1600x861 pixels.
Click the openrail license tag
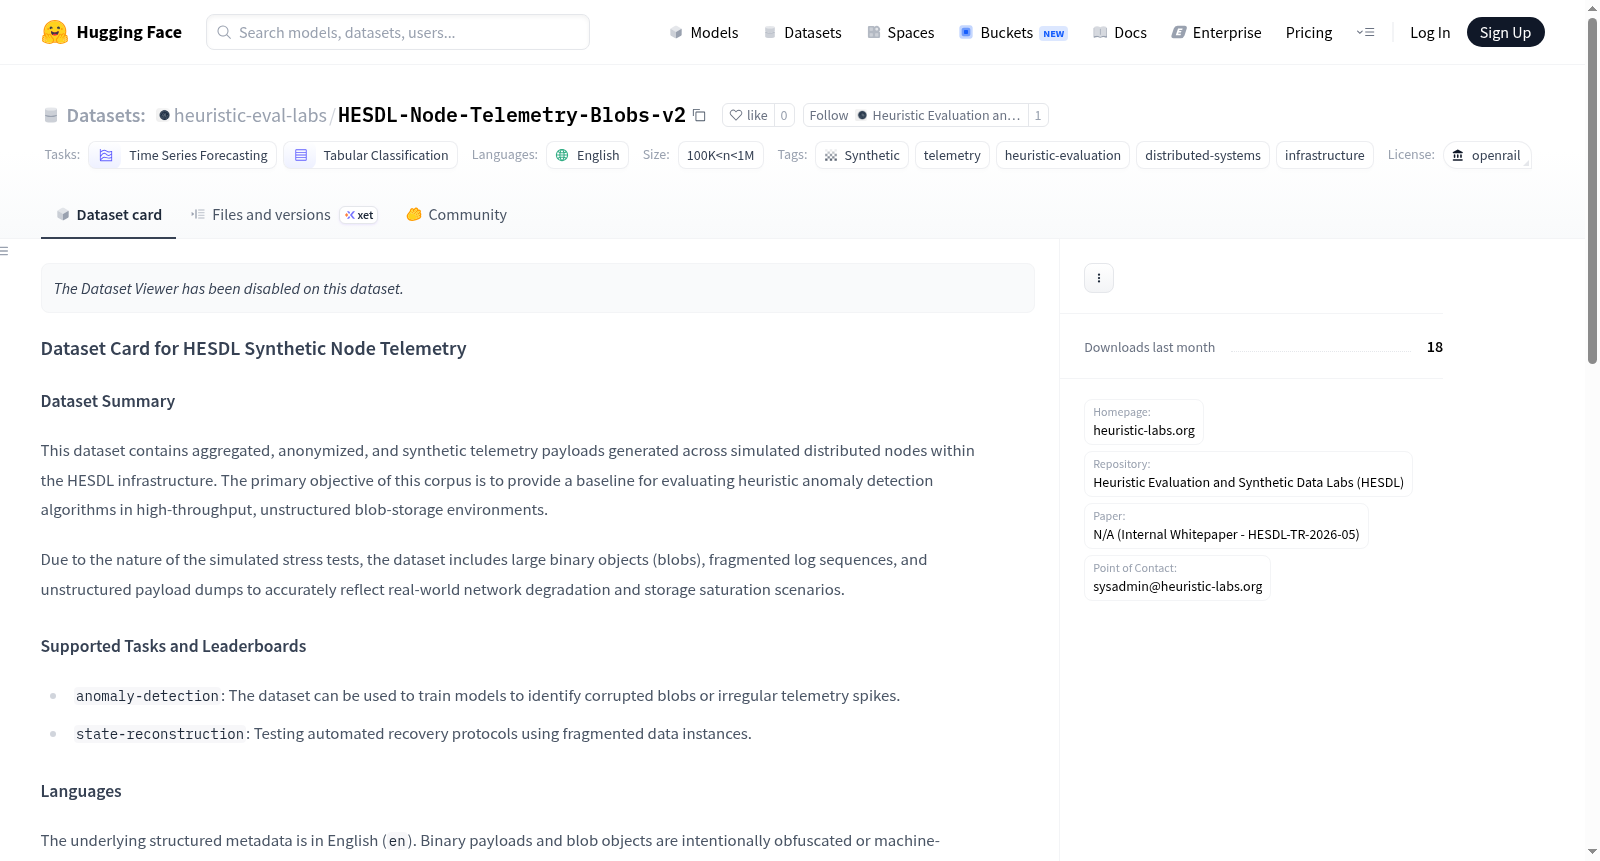point(1487,155)
